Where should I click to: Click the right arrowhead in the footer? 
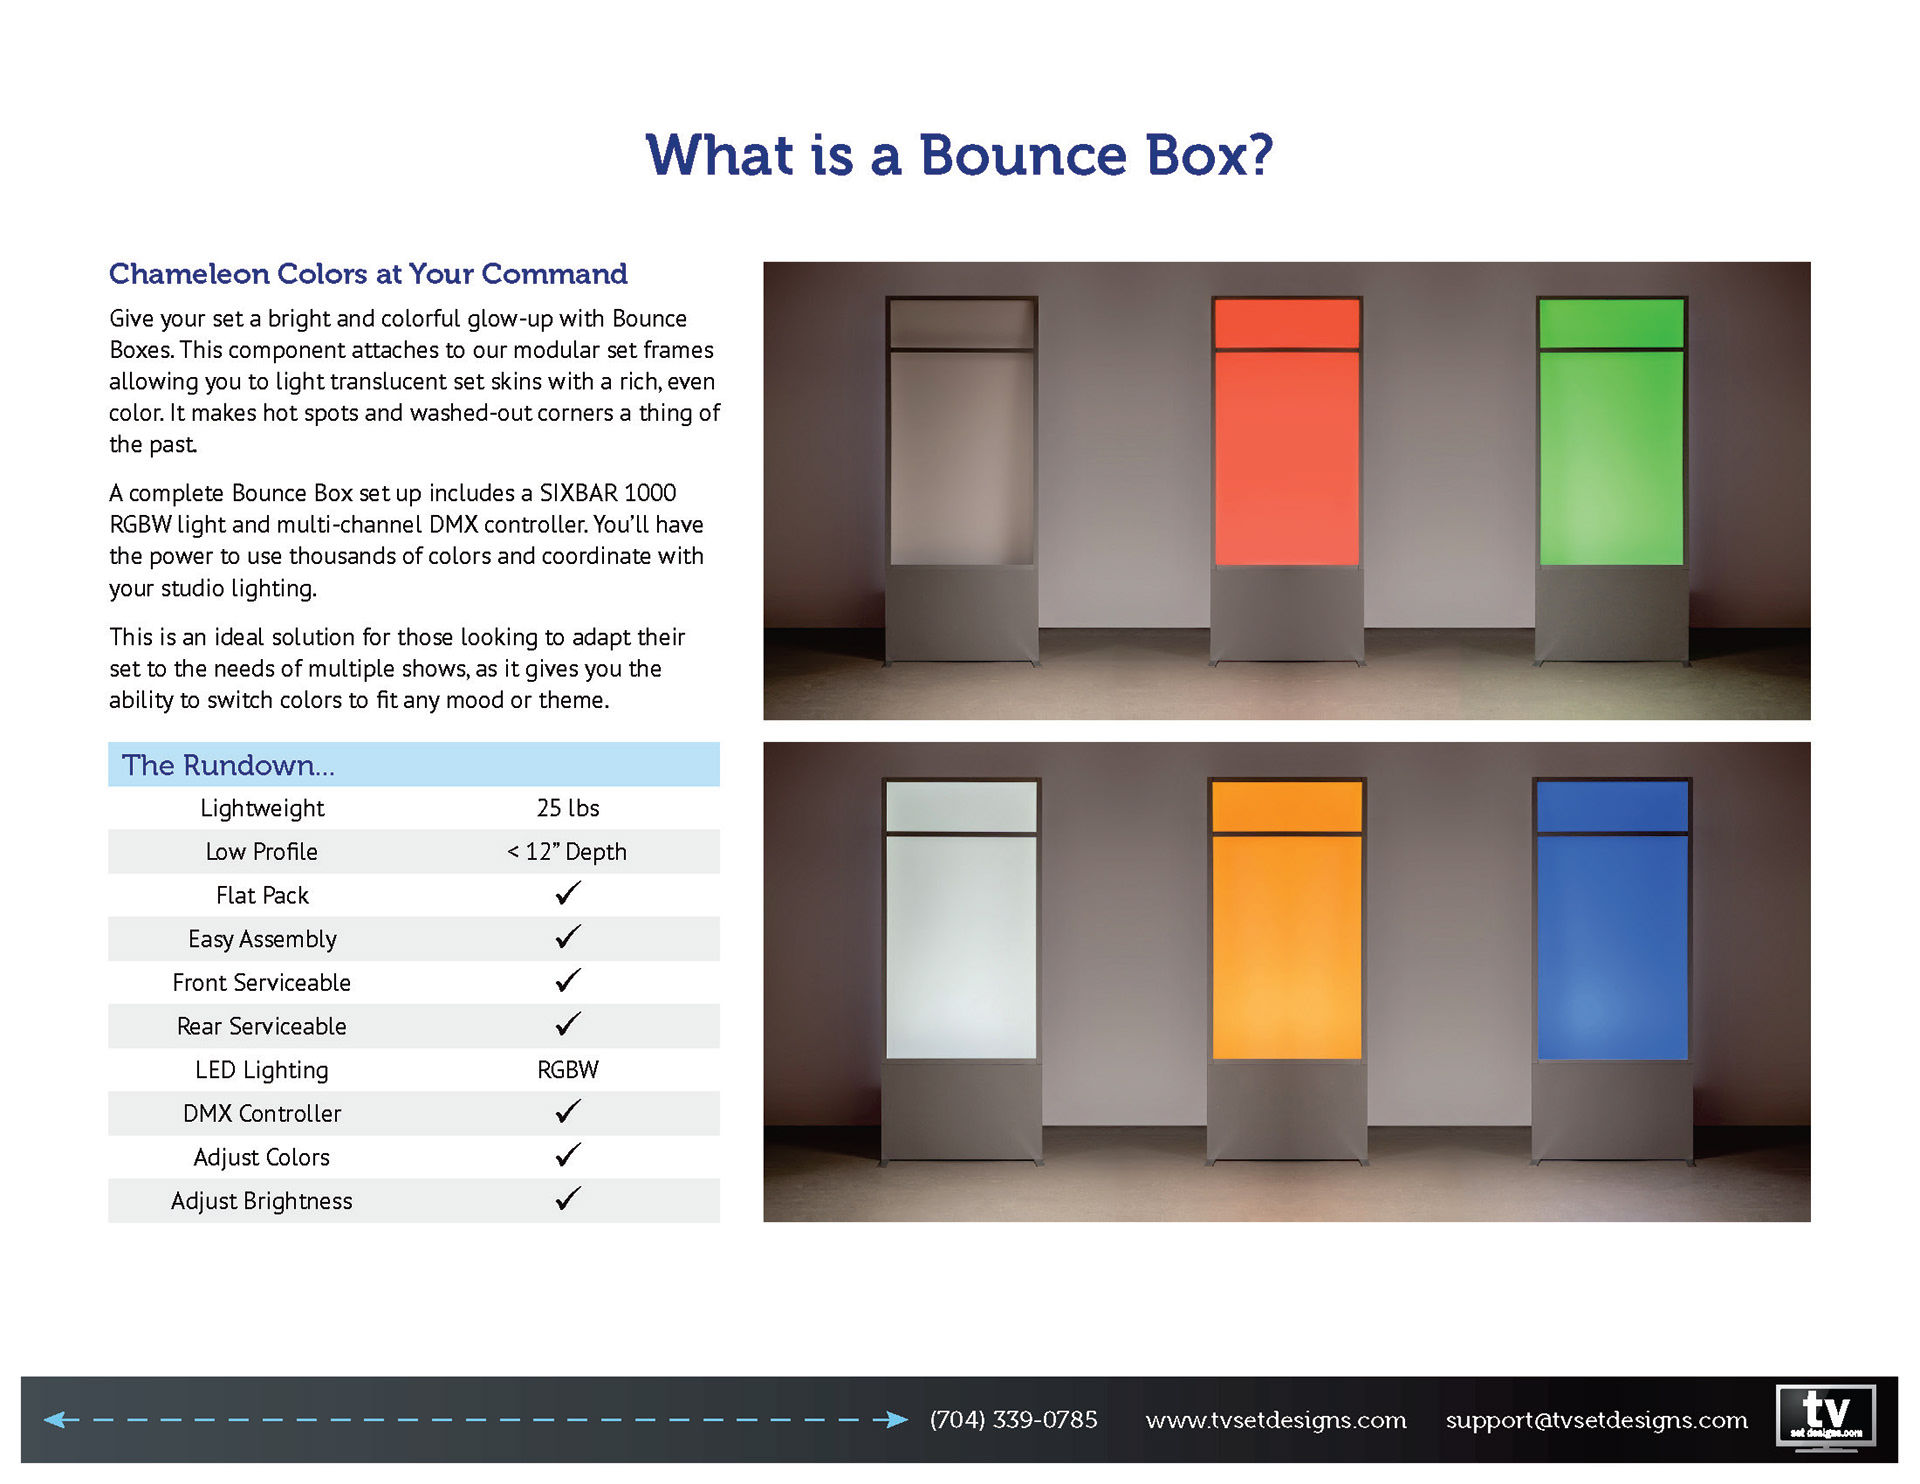897,1419
